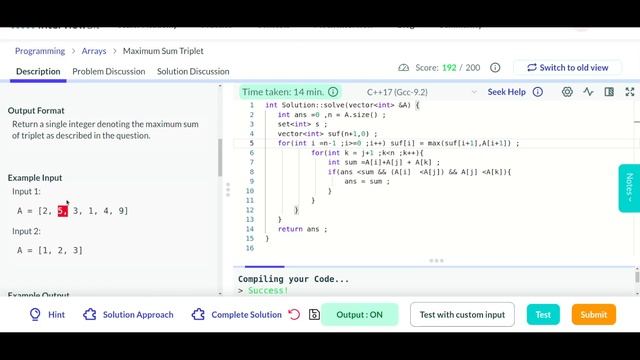Place cursor on code line 5 for loop
The width and height of the screenshot is (640, 360).
[398, 143]
